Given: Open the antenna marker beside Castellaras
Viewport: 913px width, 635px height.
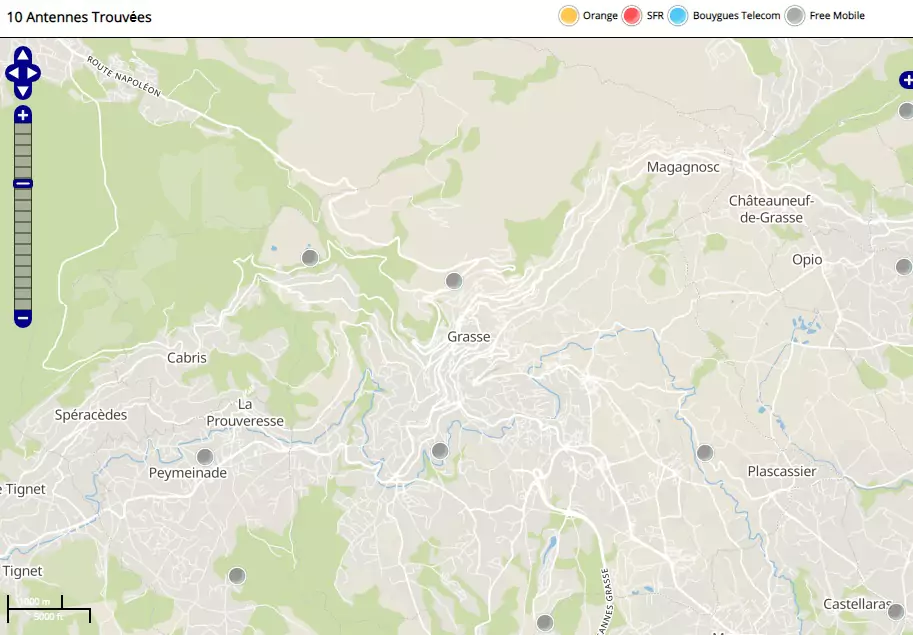Looking at the screenshot, I should tap(896, 612).
